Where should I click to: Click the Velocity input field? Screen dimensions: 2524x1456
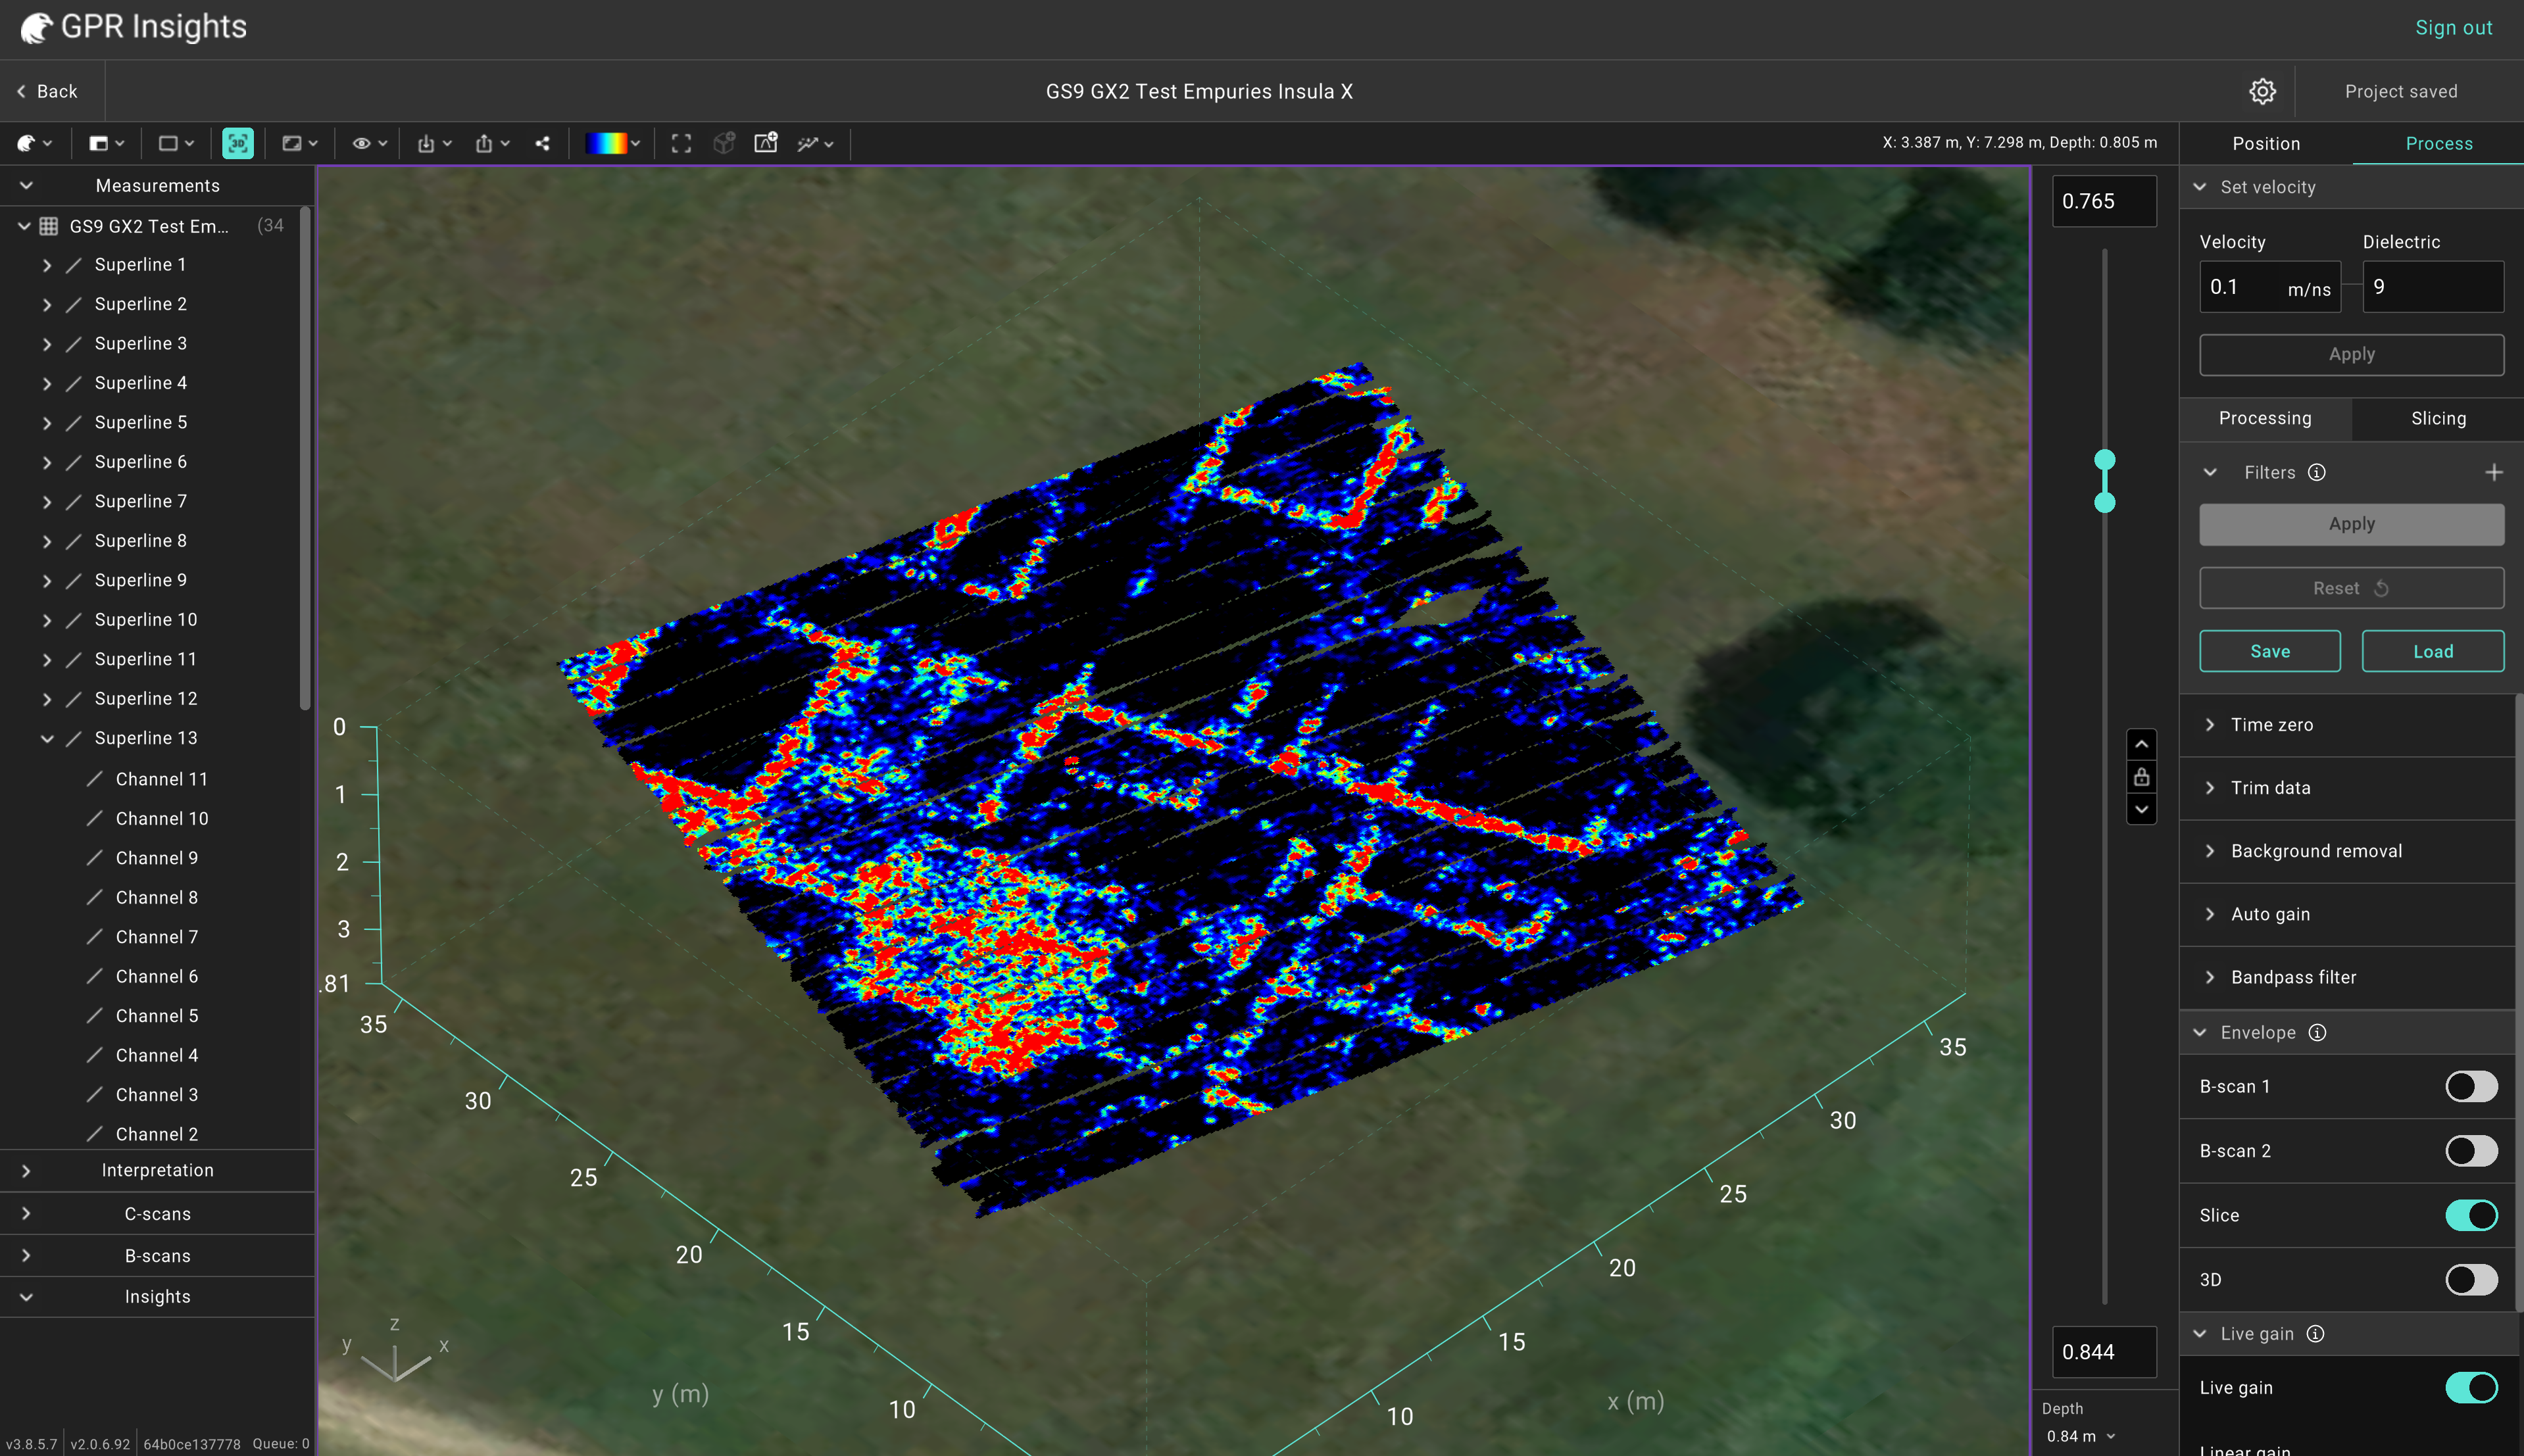(x=2270, y=287)
